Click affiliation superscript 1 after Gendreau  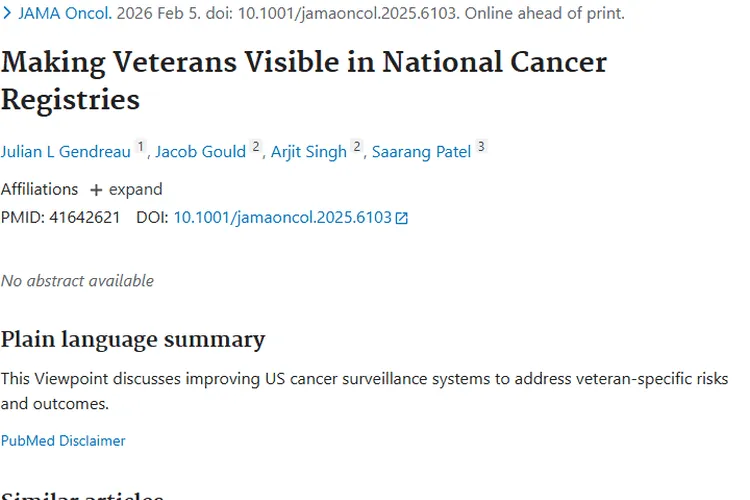coord(141,147)
